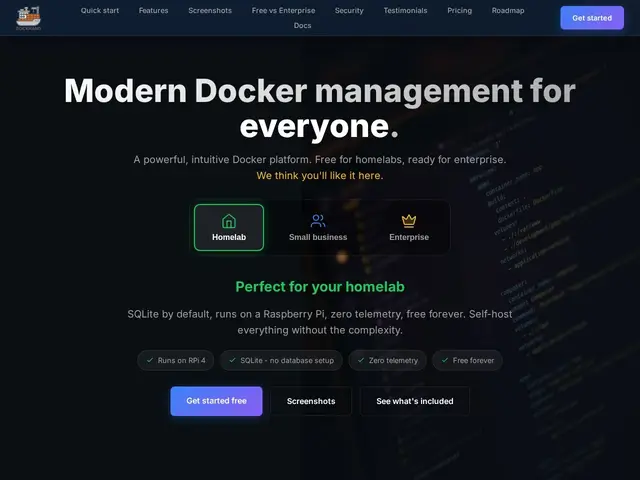The width and height of the screenshot is (640, 480).
Task: Jump to the Security section
Action: pyautogui.click(x=349, y=11)
